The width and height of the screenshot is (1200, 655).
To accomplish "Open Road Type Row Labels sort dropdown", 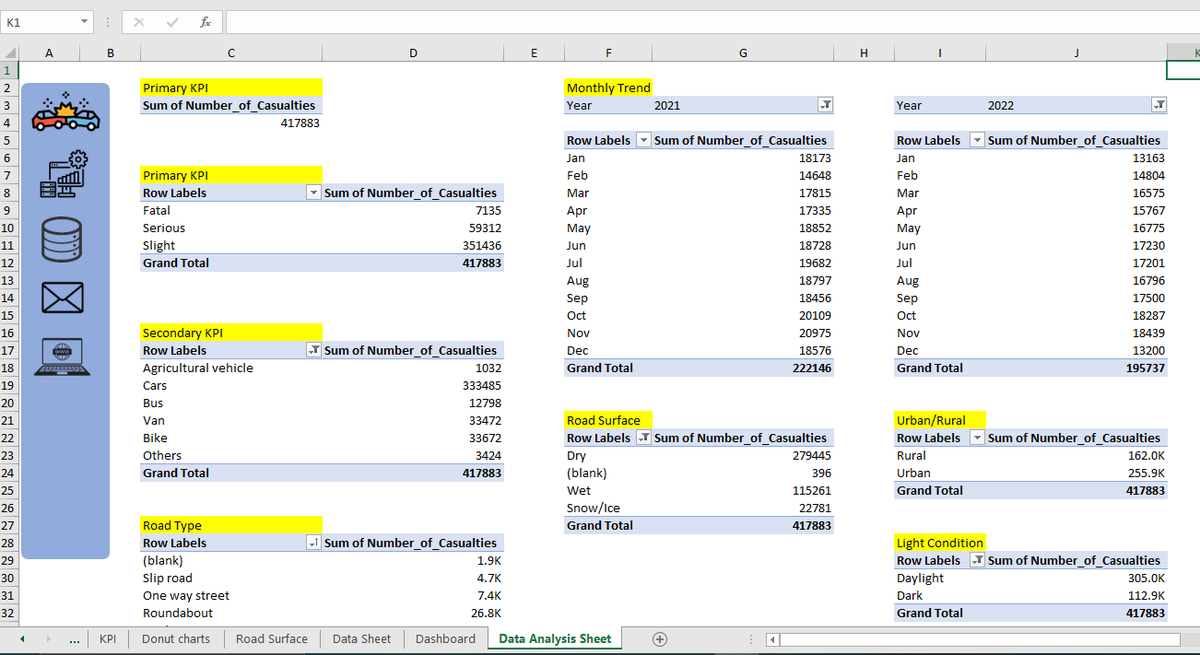I will (x=313, y=543).
